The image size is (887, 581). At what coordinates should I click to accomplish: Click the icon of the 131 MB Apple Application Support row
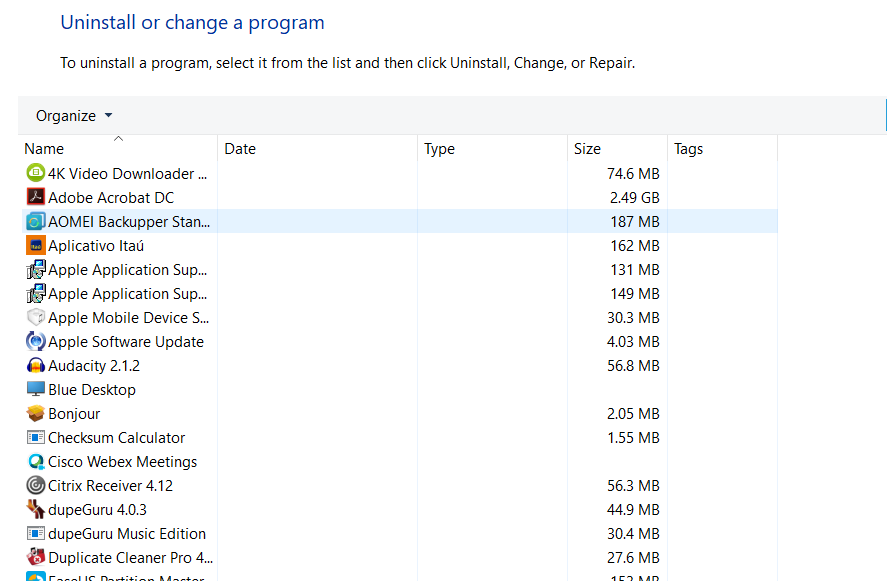(x=36, y=269)
